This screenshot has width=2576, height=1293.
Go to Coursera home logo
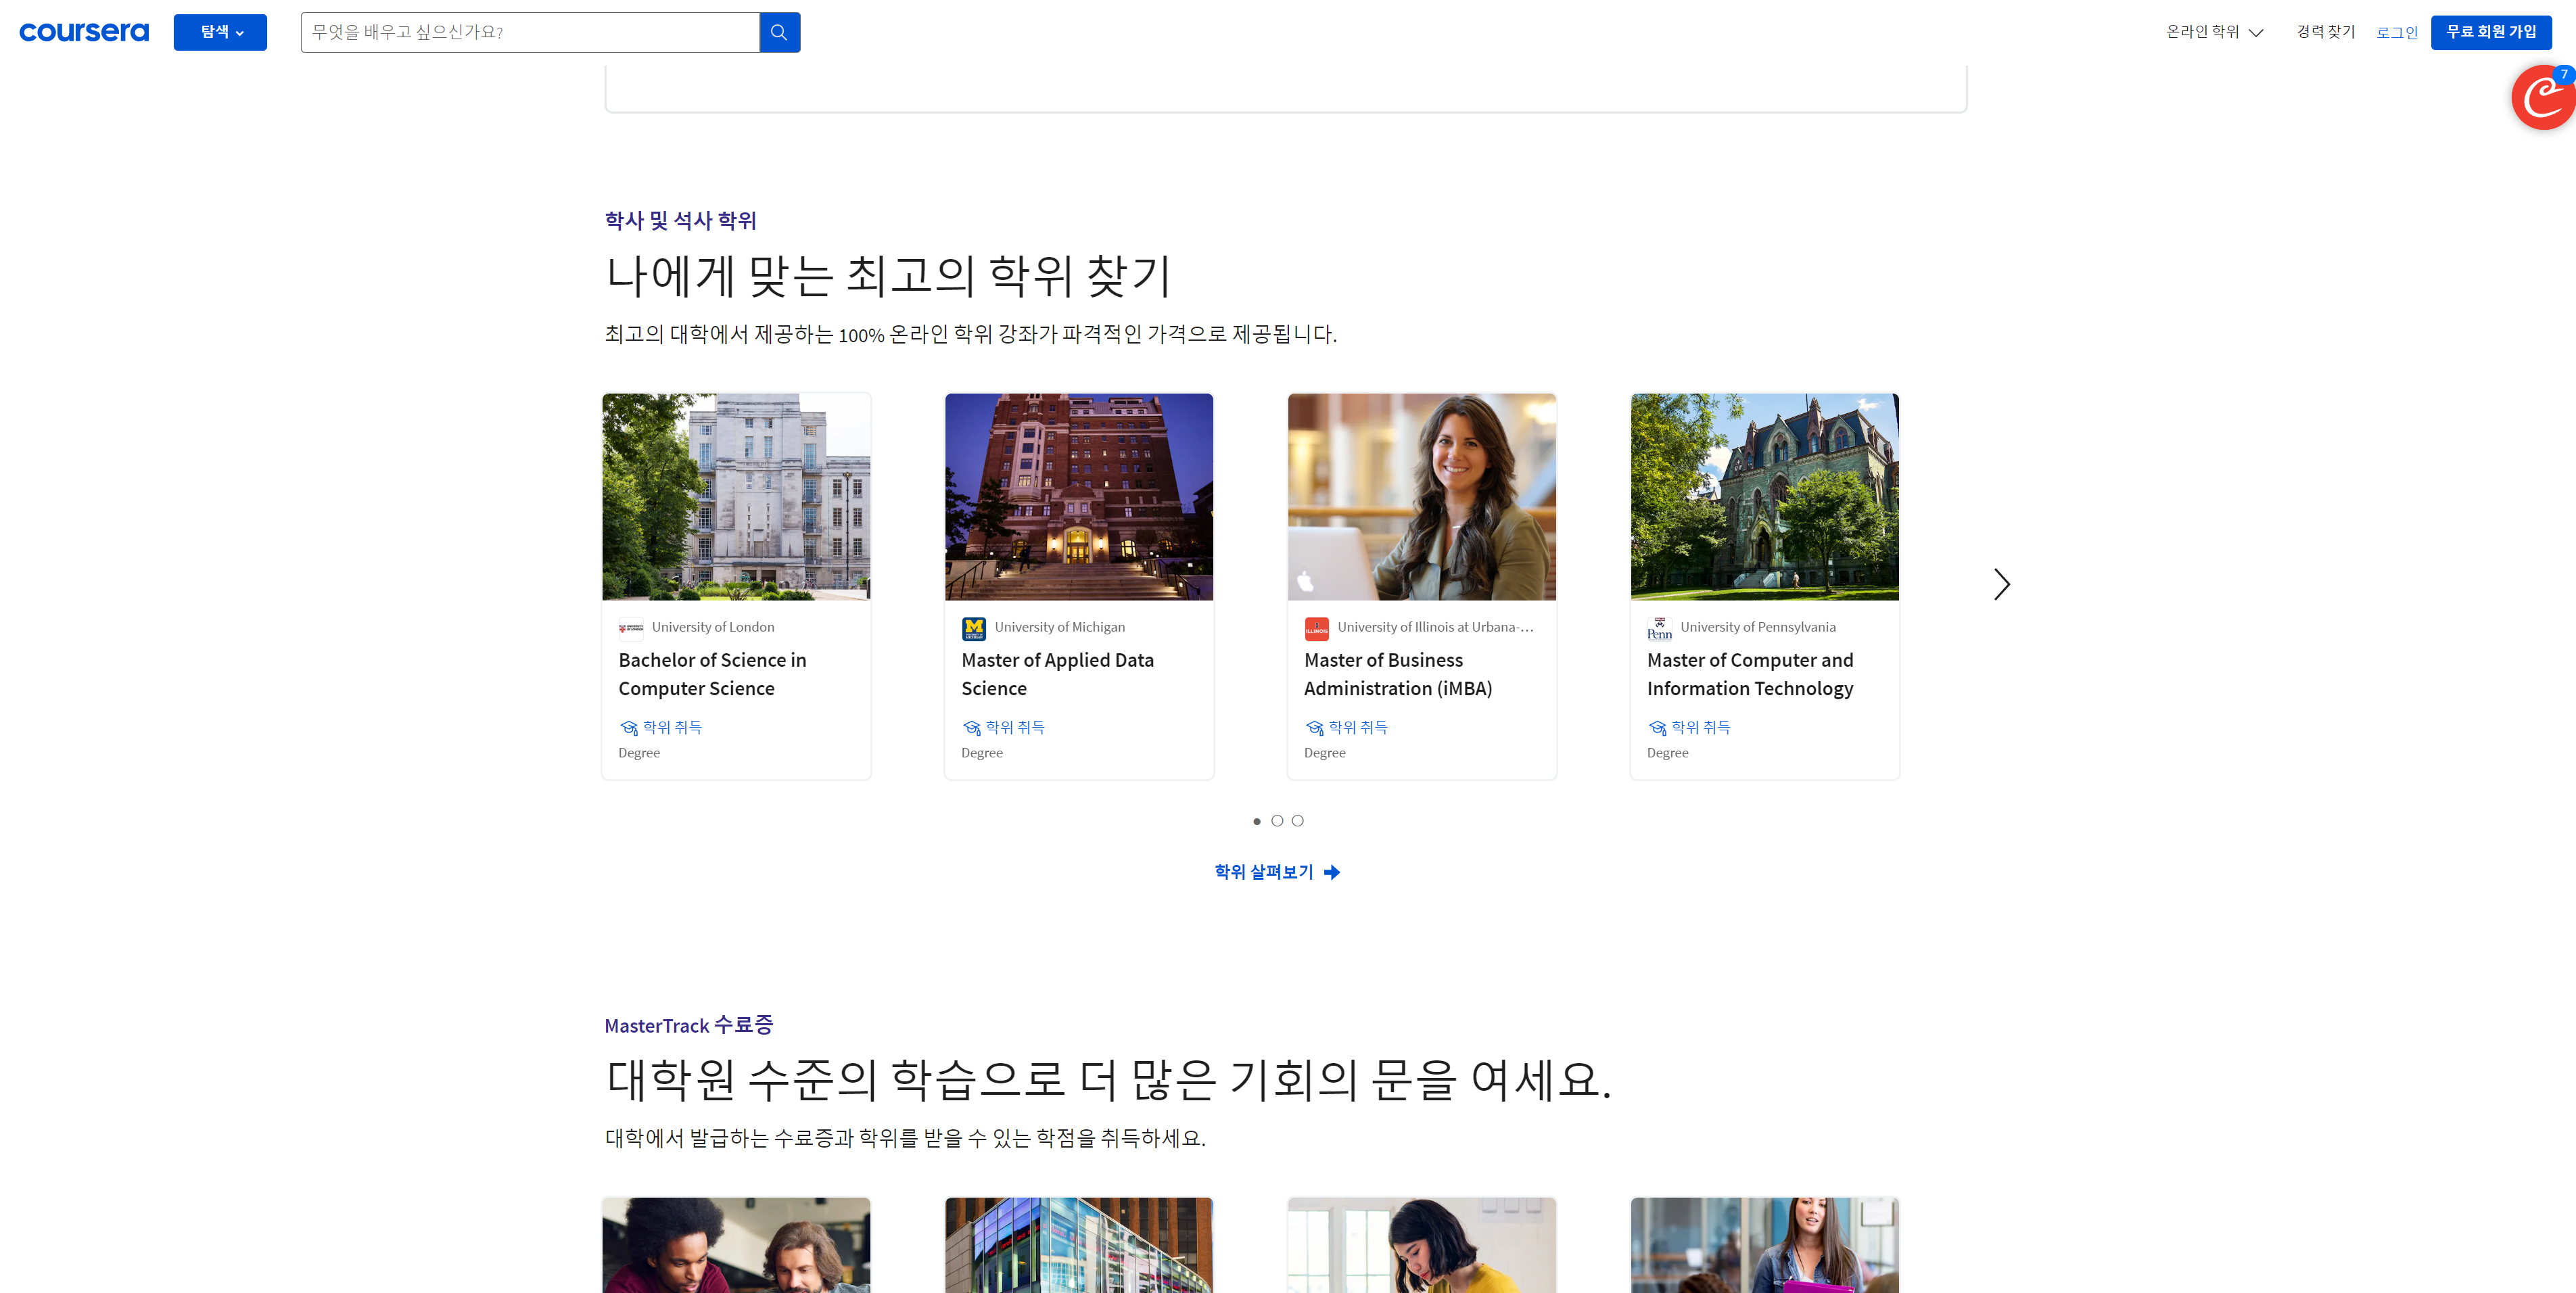click(x=84, y=32)
